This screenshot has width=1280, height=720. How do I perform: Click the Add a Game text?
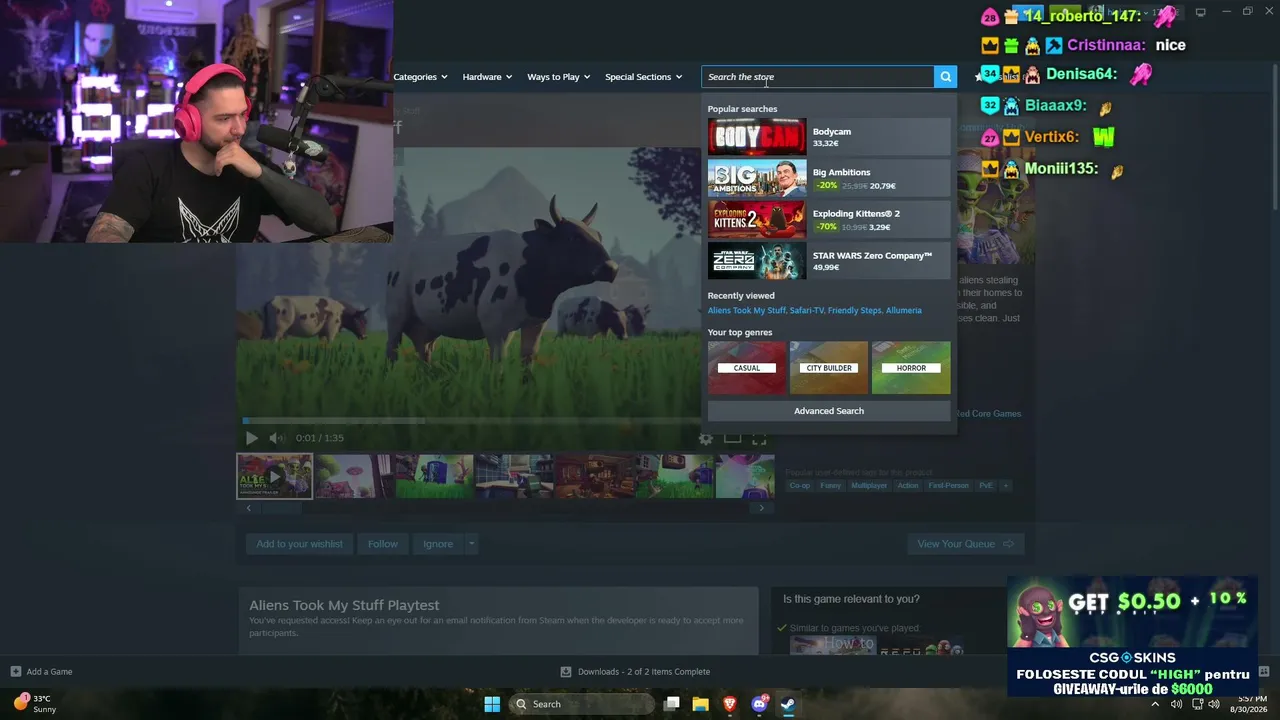click(x=49, y=672)
